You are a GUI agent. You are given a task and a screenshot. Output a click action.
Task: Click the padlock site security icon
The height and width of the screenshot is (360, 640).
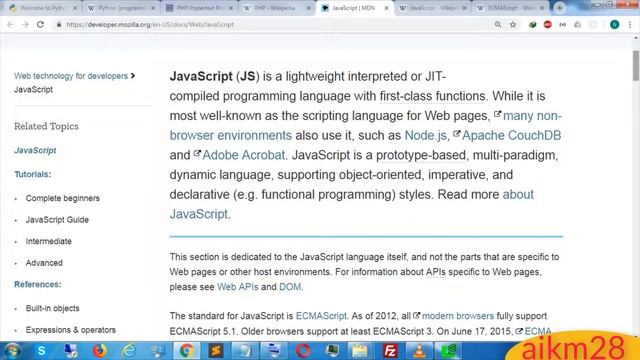click(59, 24)
